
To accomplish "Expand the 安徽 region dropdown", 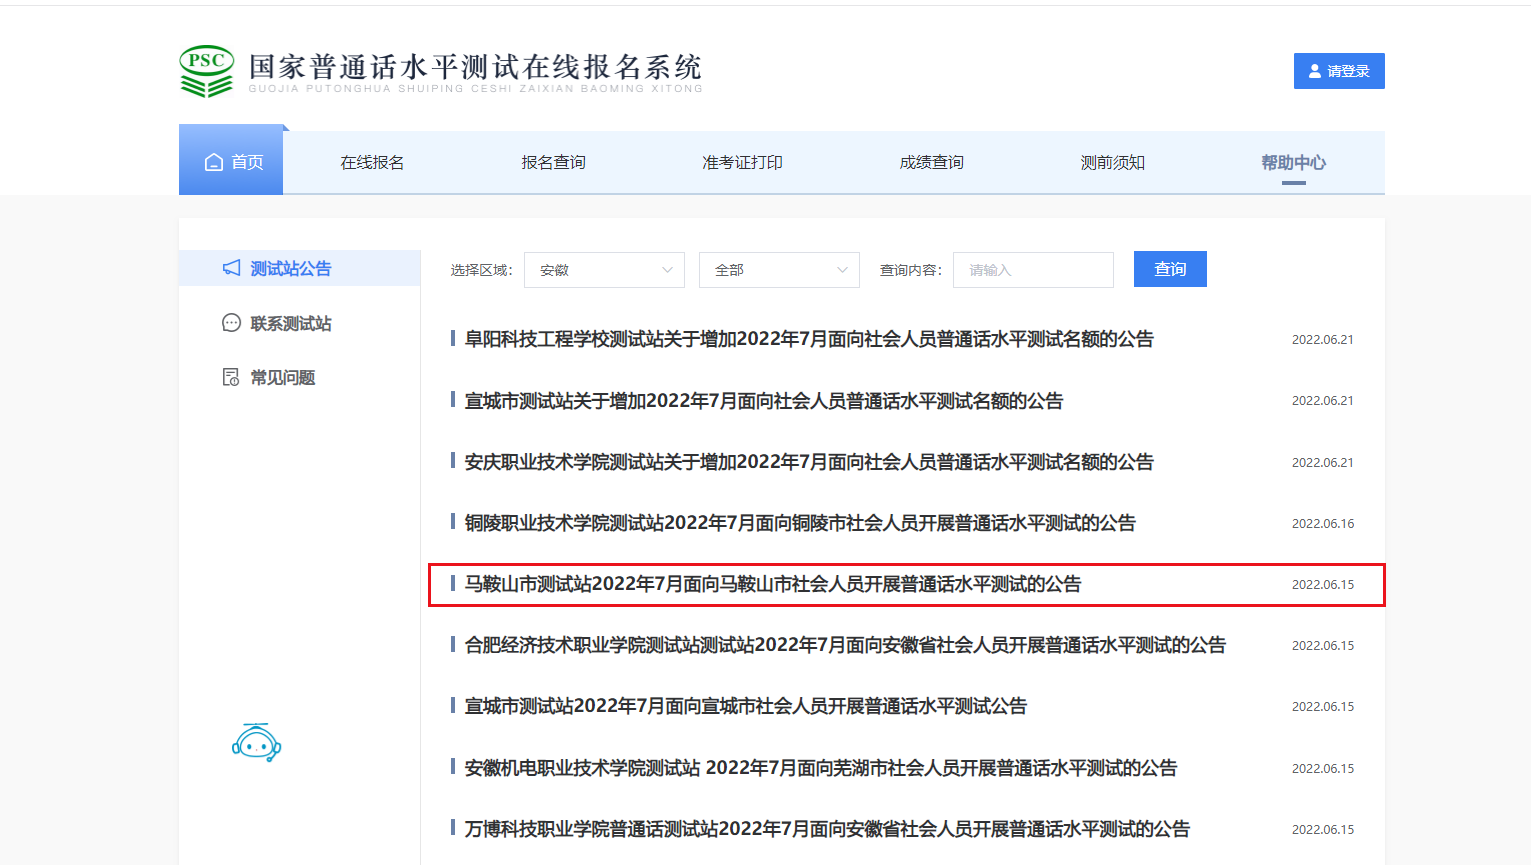I will pos(604,270).
